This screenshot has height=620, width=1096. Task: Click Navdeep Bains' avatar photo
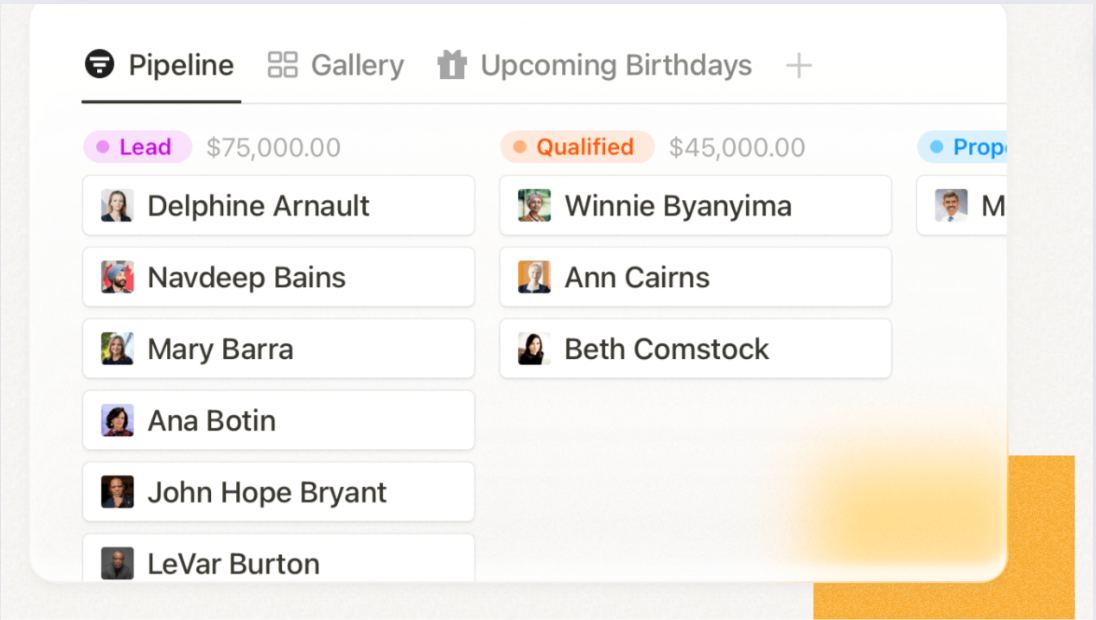click(x=117, y=277)
